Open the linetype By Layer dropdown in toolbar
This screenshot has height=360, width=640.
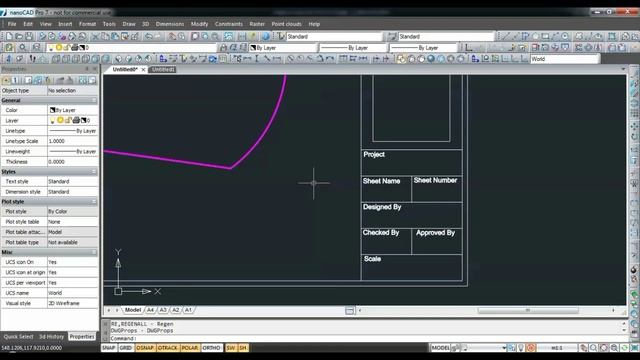(353, 48)
